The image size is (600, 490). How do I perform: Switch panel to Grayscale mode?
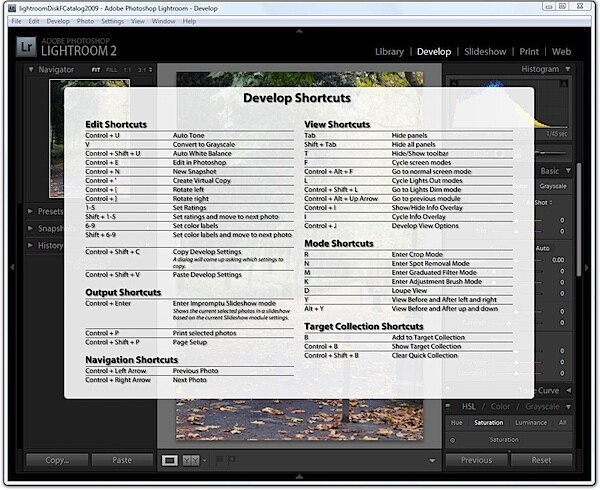pos(542,406)
